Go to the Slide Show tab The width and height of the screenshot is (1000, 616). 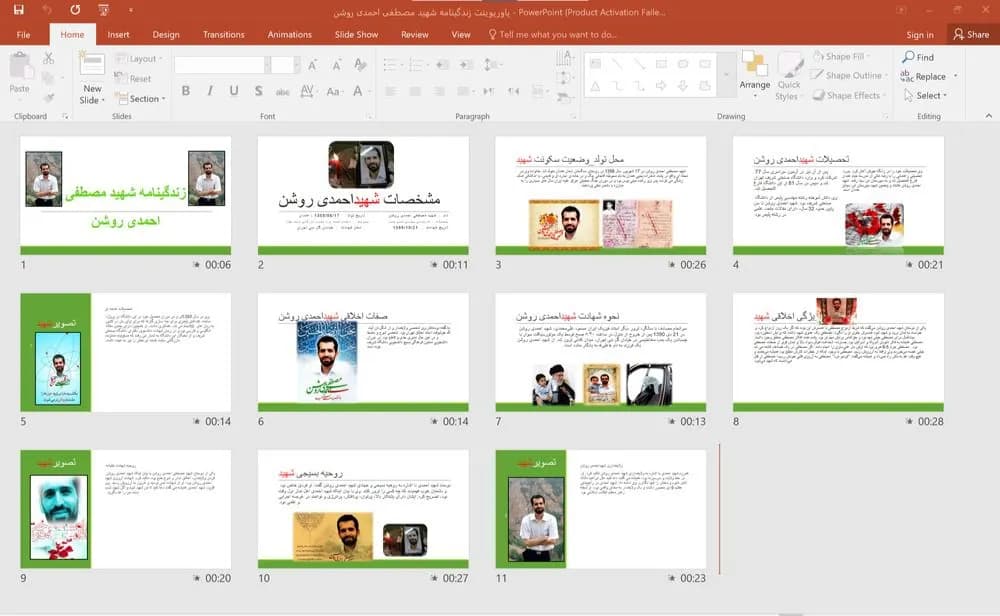(x=356, y=34)
